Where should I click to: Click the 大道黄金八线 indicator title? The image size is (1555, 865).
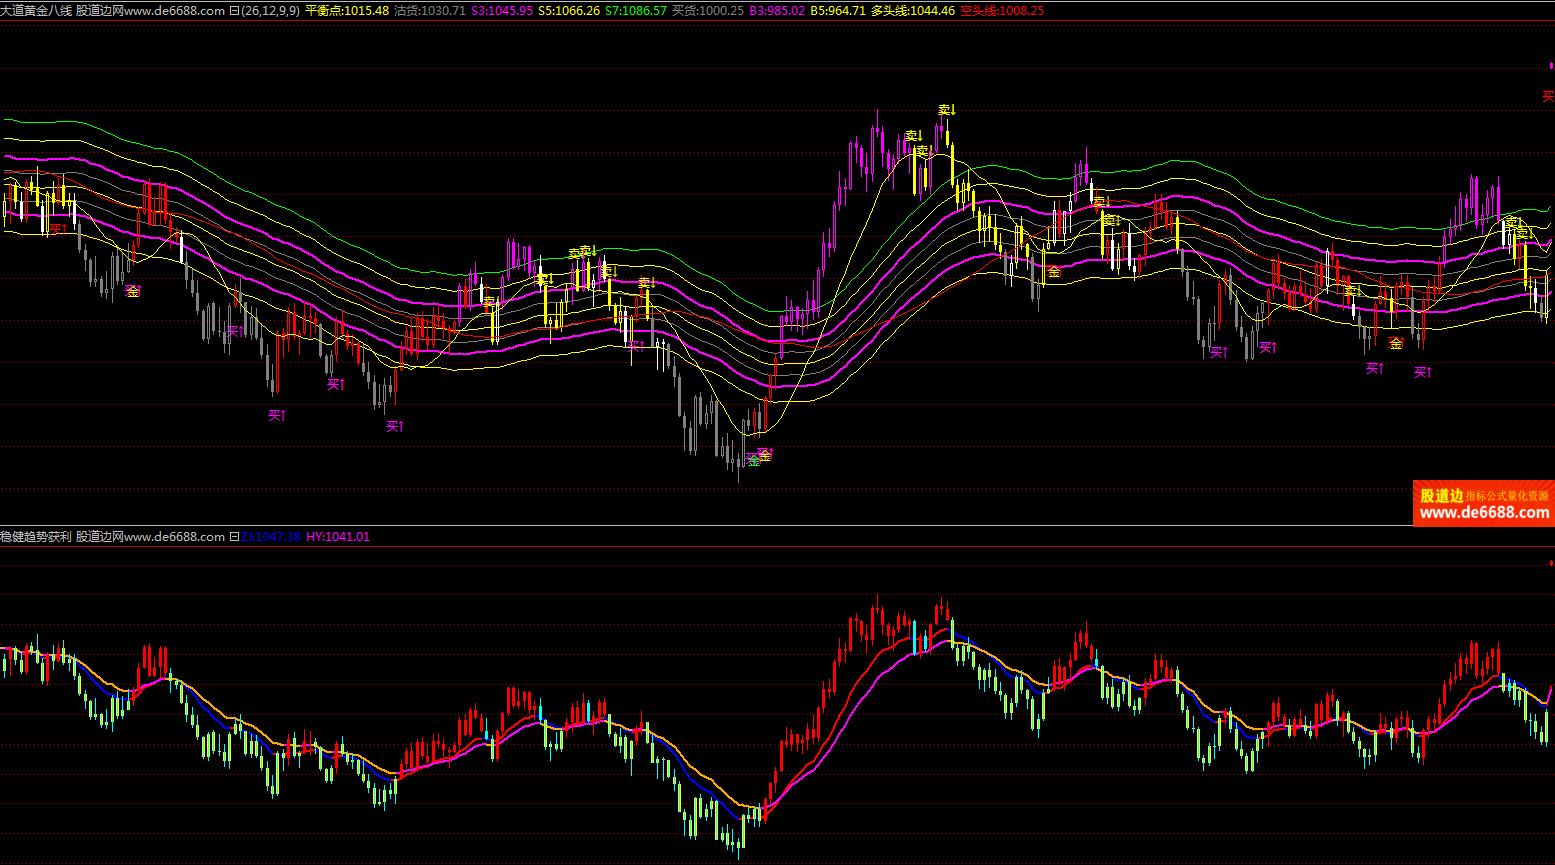pos(36,11)
